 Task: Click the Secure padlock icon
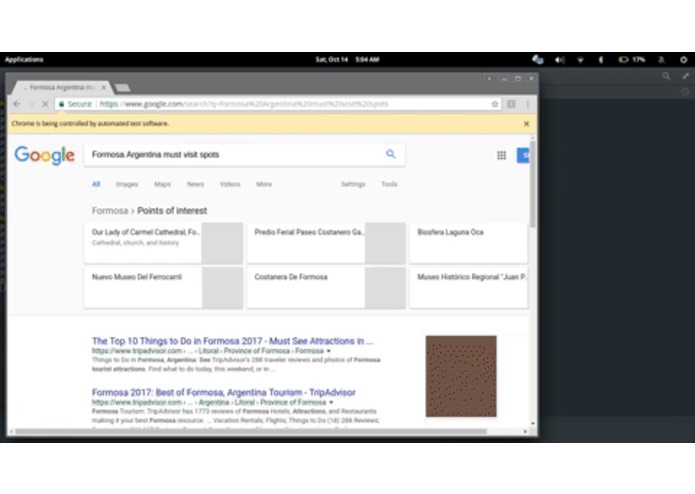pyautogui.click(x=61, y=104)
